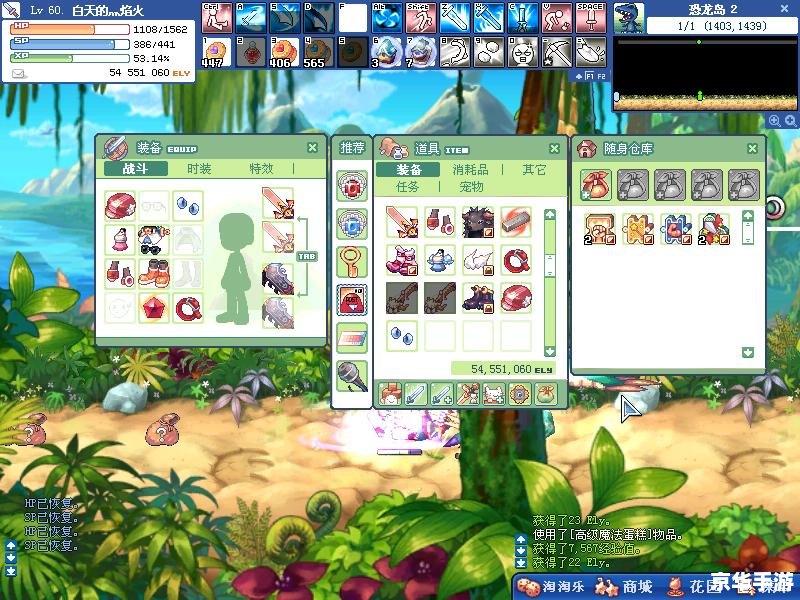
Task: Click the red cap in equipment slots
Action: [120, 206]
